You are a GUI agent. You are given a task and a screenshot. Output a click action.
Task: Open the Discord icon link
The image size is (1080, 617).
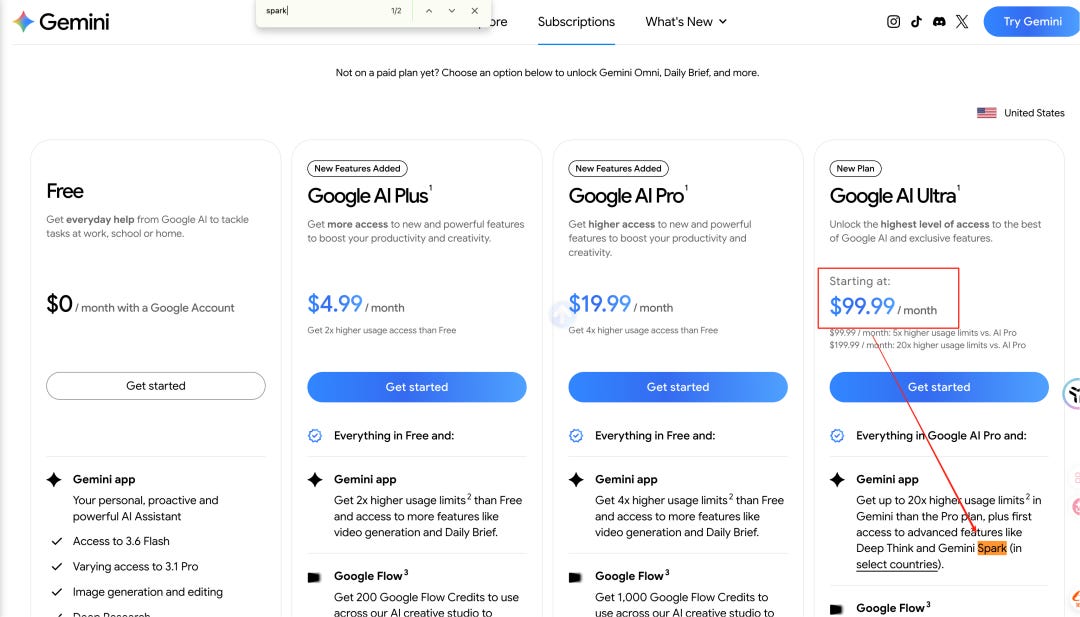point(939,21)
